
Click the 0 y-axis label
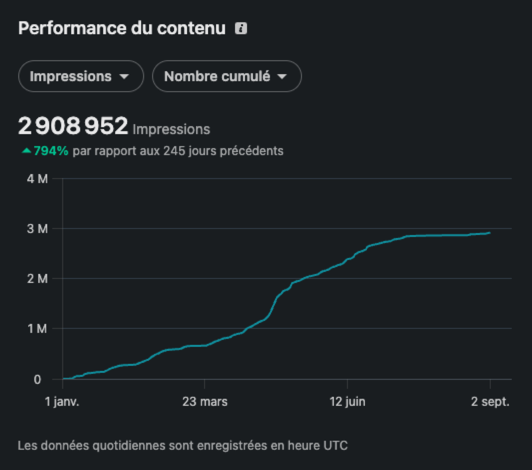point(37,379)
